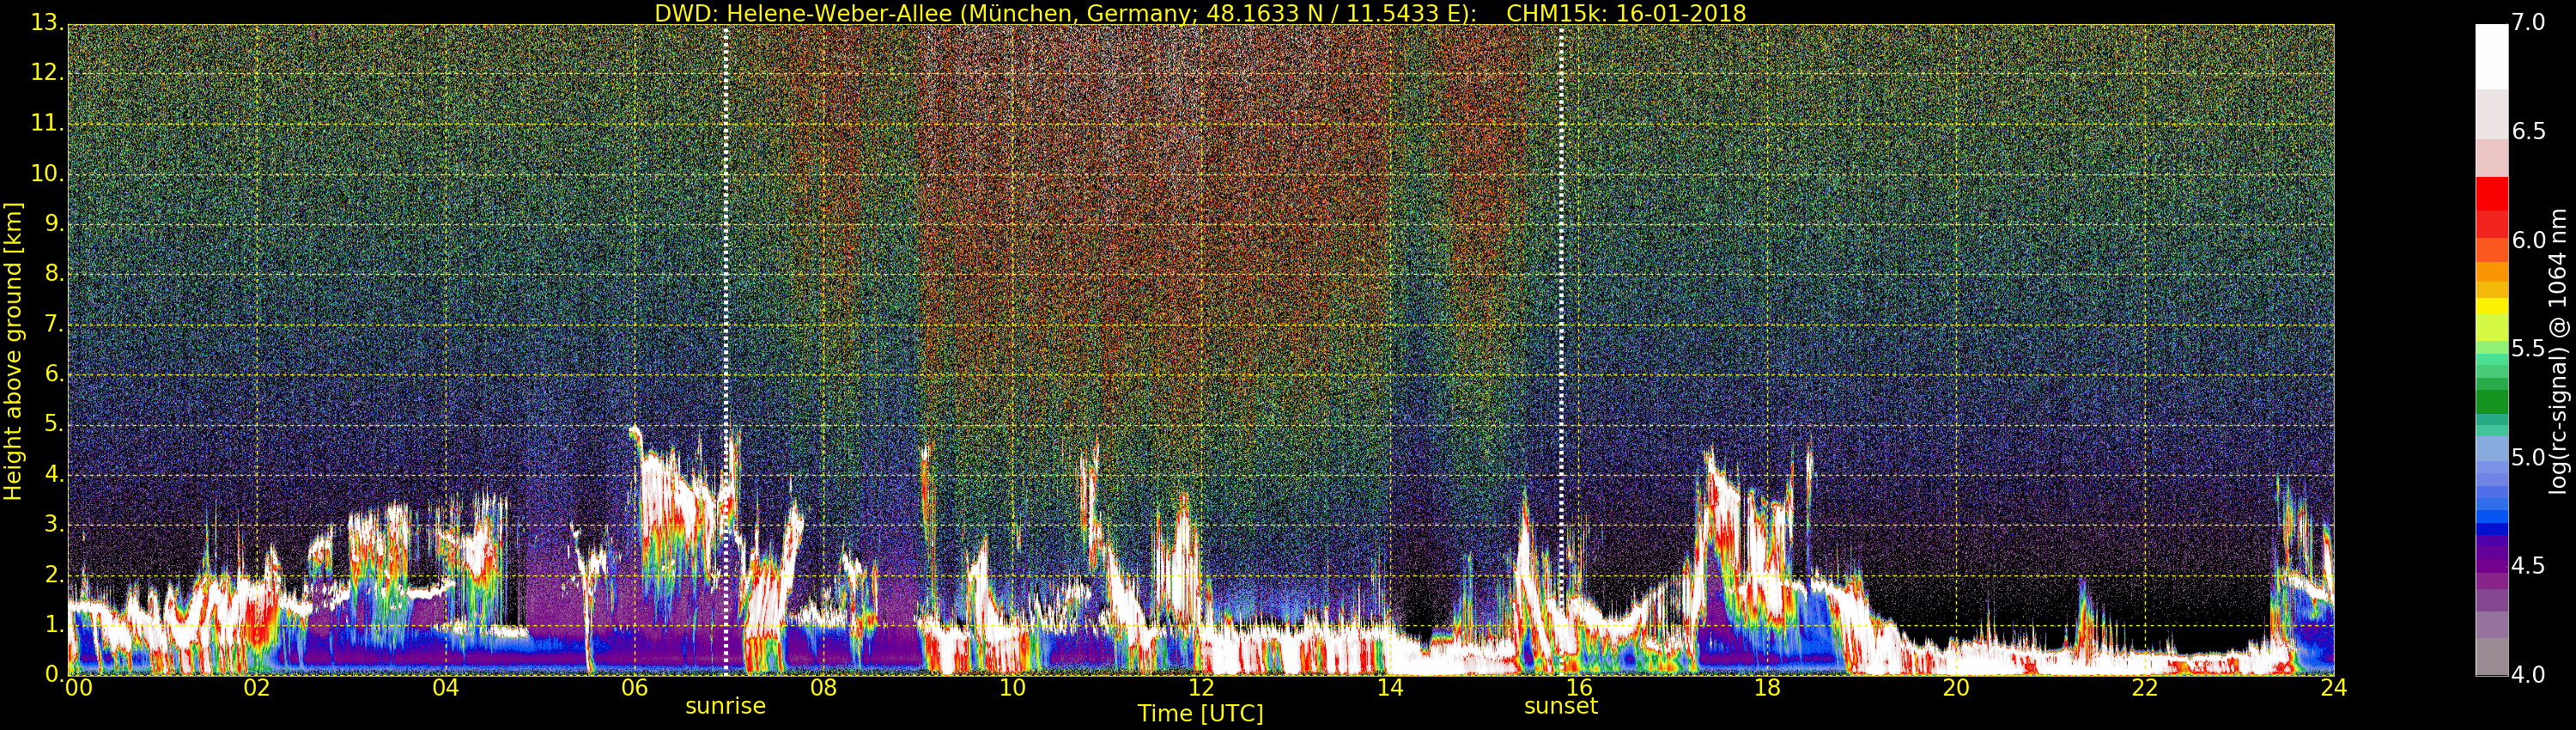
Task: Click the height axis tick label '11.'
Action: [47, 123]
